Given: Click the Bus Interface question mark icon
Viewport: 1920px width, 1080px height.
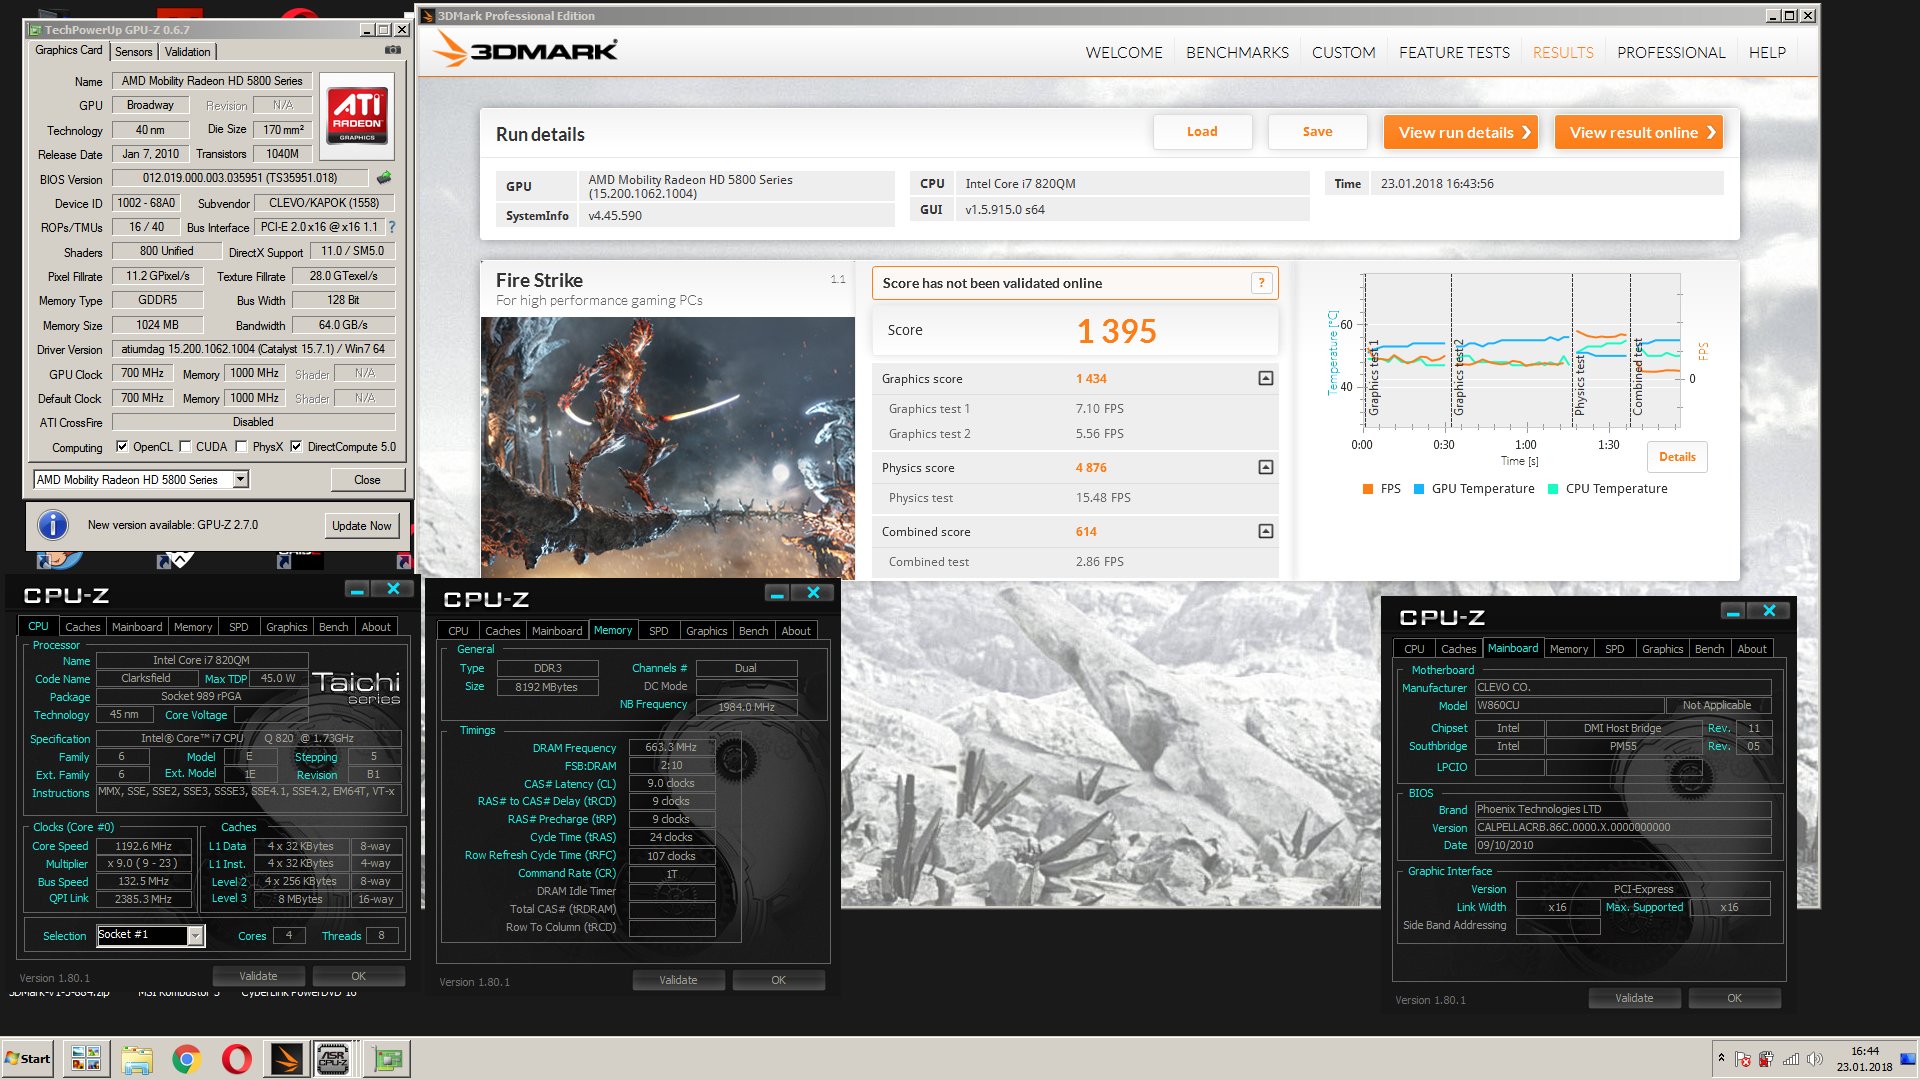Looking at the screenshot, I should pyautogui.click(x=392, y=227).
